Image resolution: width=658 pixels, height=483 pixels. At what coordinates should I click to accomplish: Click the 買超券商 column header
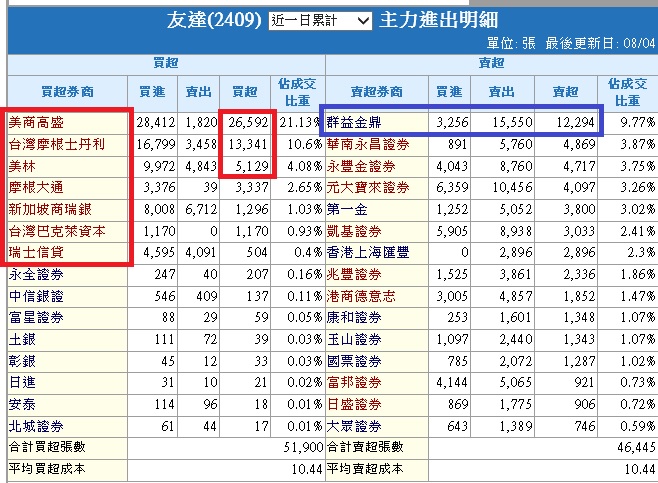(68, 92)
